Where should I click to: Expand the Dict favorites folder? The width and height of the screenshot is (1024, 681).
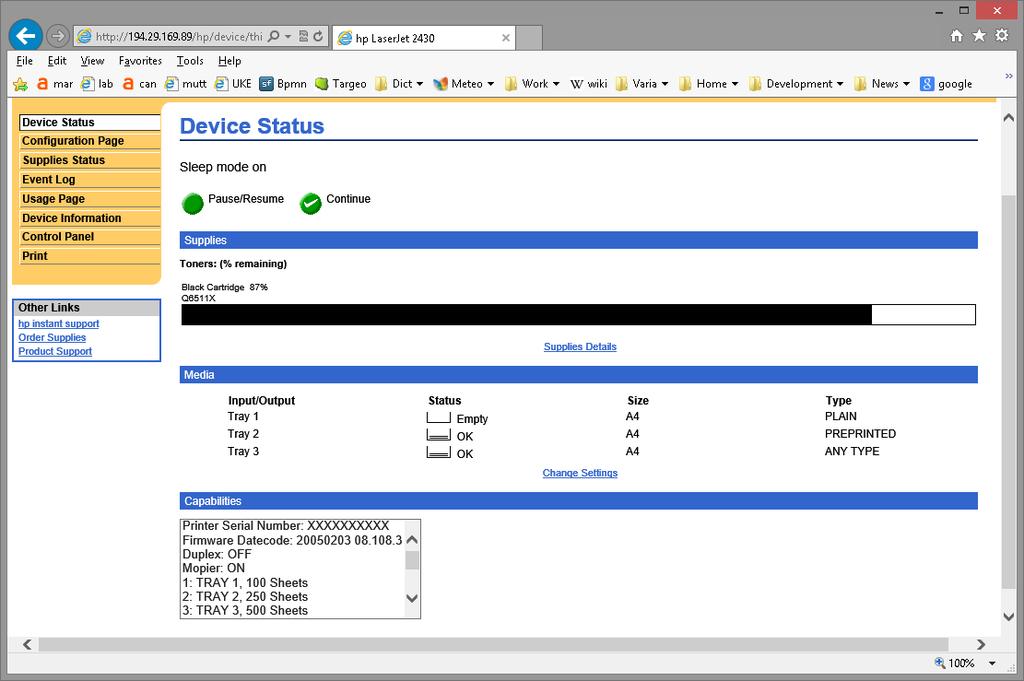399,84
